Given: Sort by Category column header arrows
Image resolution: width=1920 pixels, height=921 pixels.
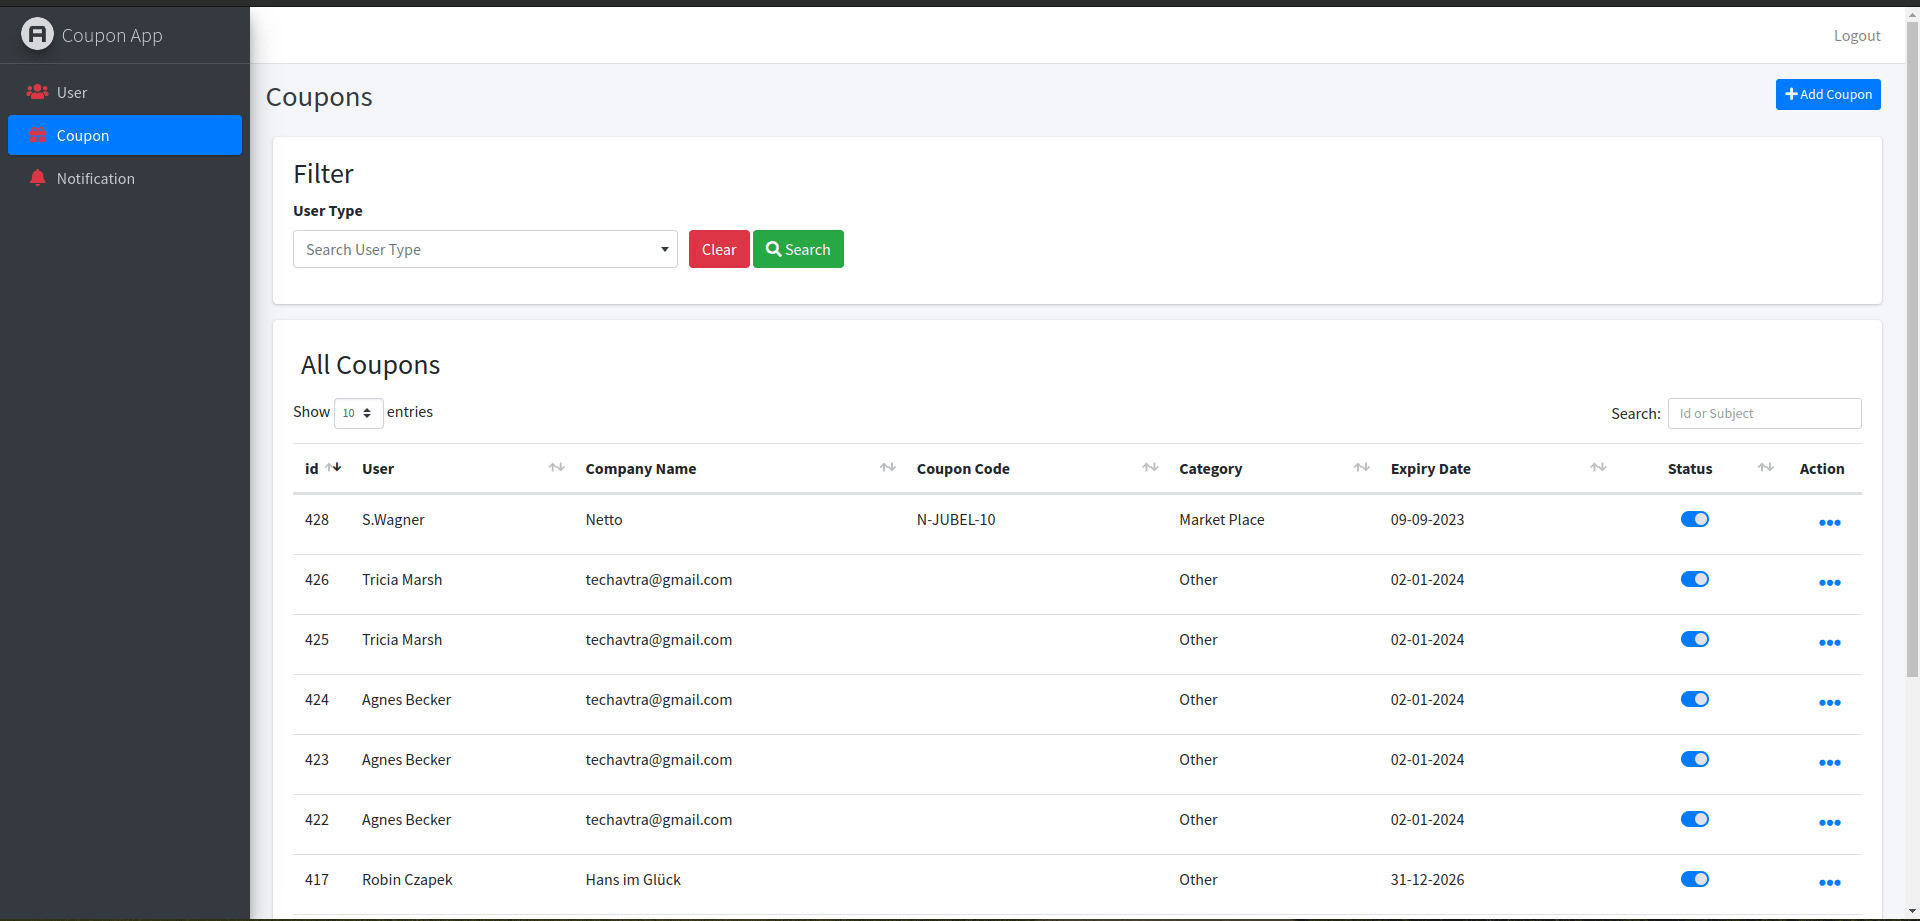Looking at the screenshot, I should 1361,468.
